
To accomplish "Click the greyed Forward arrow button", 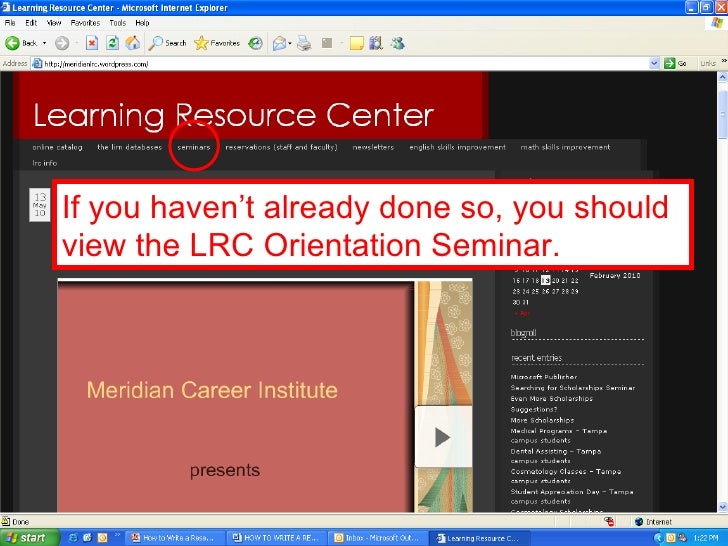I will pos(62,43).
